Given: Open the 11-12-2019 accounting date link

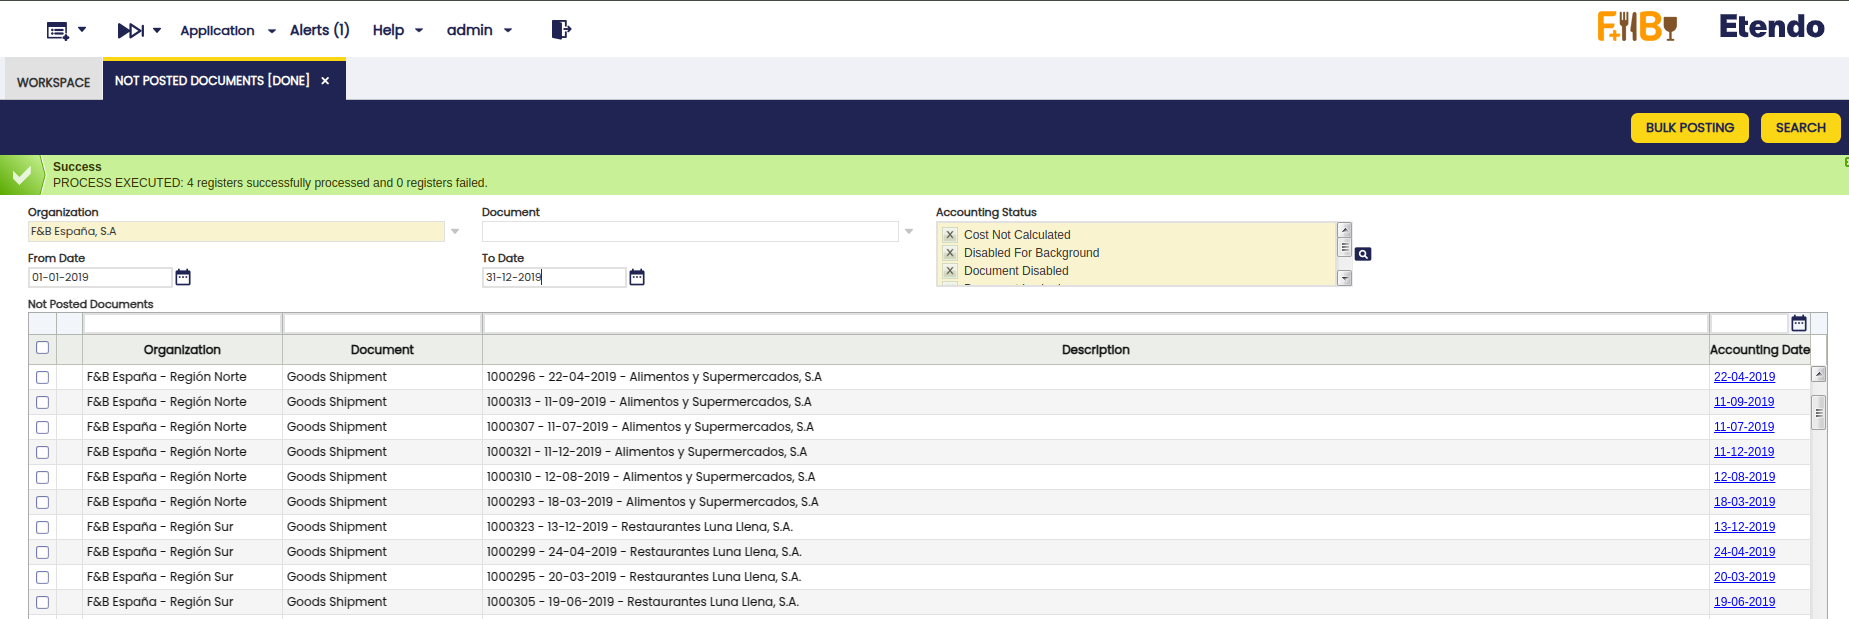Looking at the screenshot, I should click(x=1744, y=452).
